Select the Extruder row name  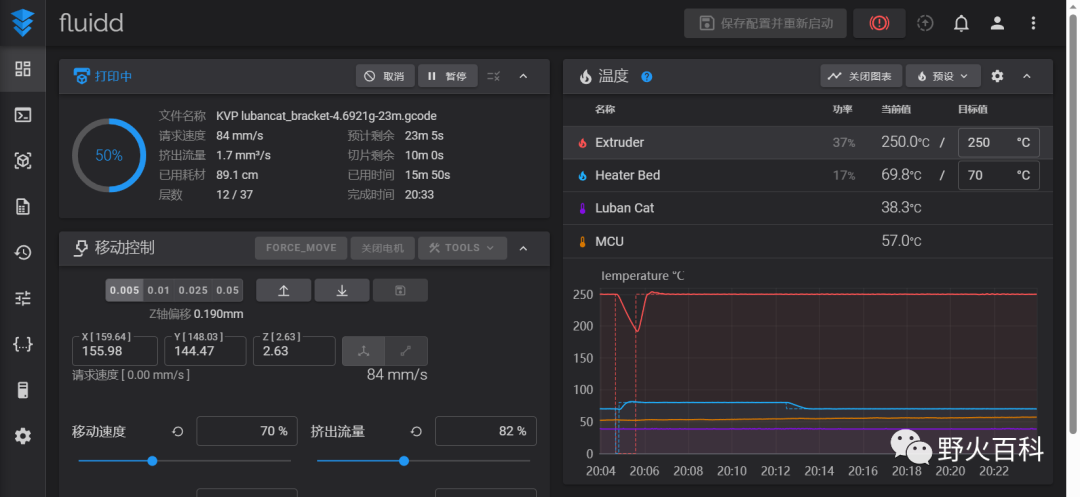tap(619, 142)
